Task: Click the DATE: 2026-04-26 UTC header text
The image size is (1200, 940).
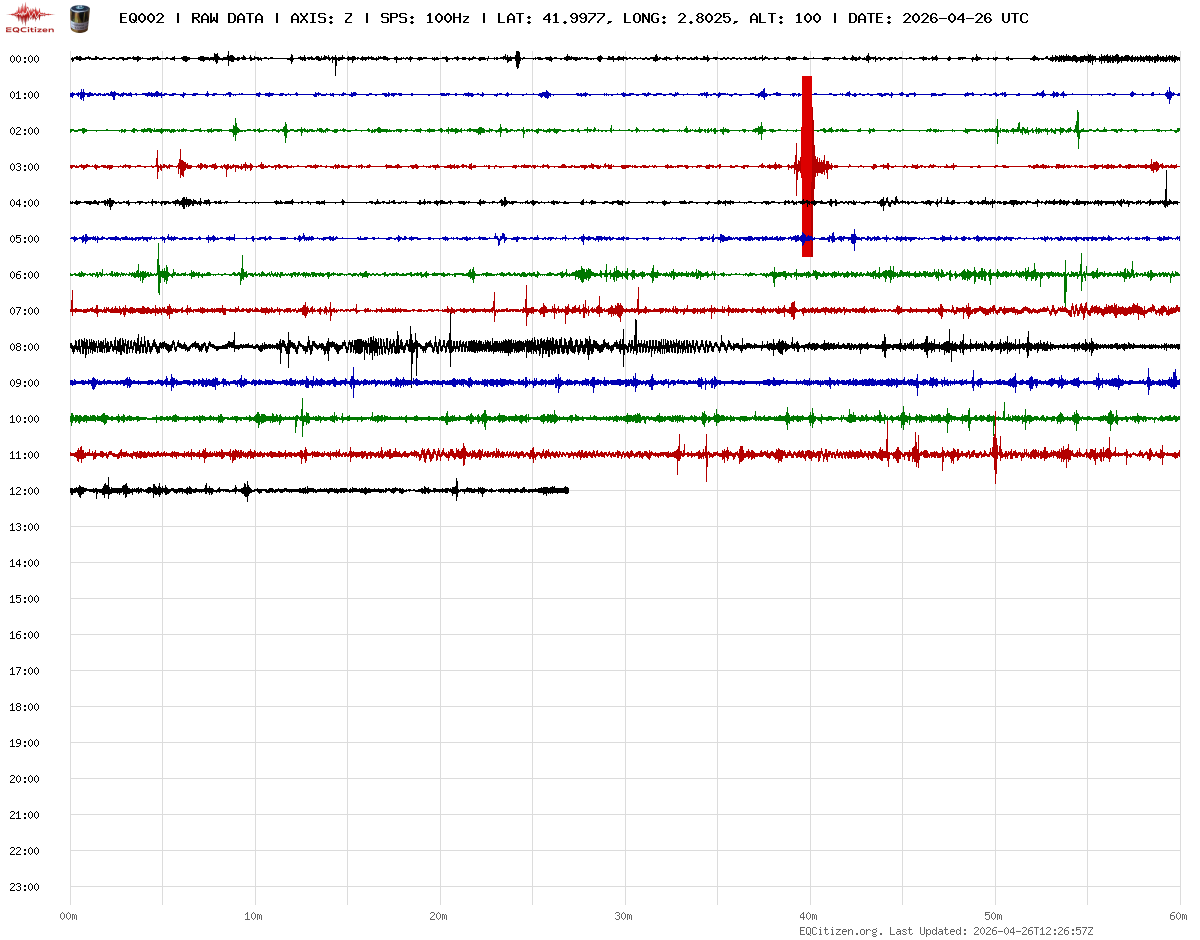Action: tap(938, 18)
